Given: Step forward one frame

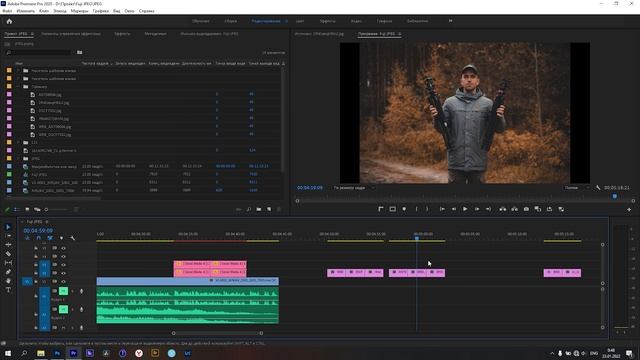Looking at the screenshot, I should [x=477, y=209].
